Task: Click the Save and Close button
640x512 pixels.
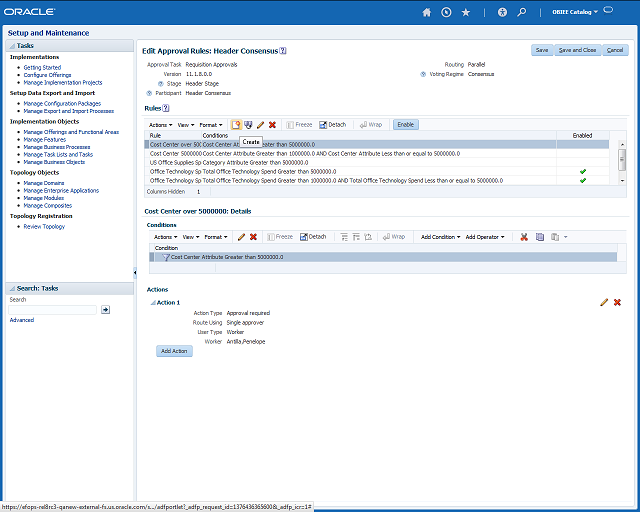Action: (x=577, y=50)
